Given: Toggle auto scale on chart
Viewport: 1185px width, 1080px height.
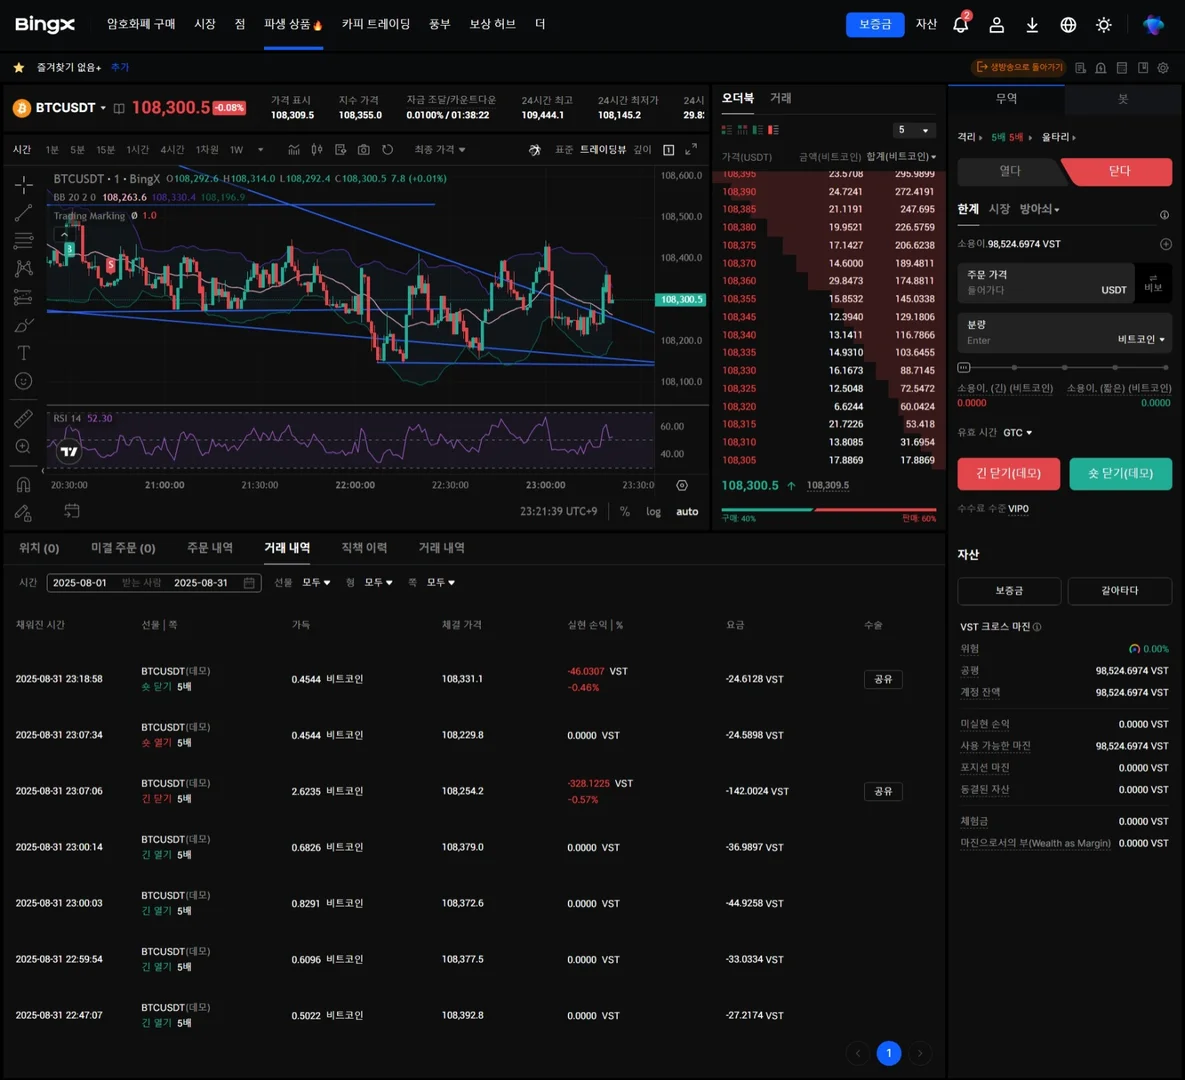Looking at the screenshot, I should pyautogui.click(x=687, y=512).
